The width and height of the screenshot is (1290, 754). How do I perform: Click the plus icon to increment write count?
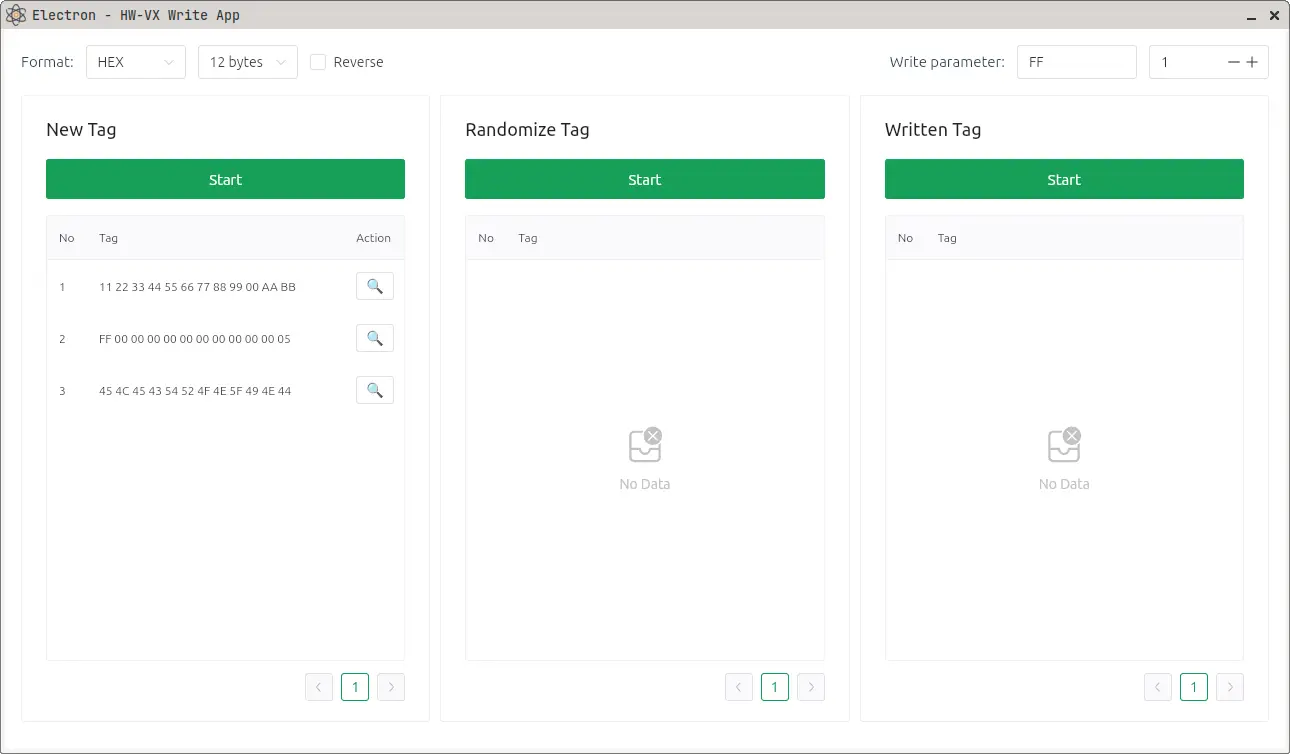click(x=1252, y=62)
